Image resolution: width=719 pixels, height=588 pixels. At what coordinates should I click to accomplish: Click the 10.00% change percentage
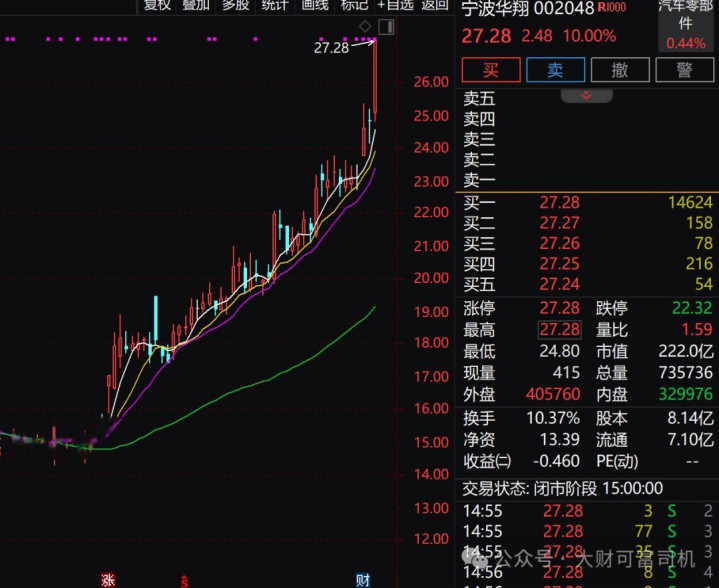[589, 36]
